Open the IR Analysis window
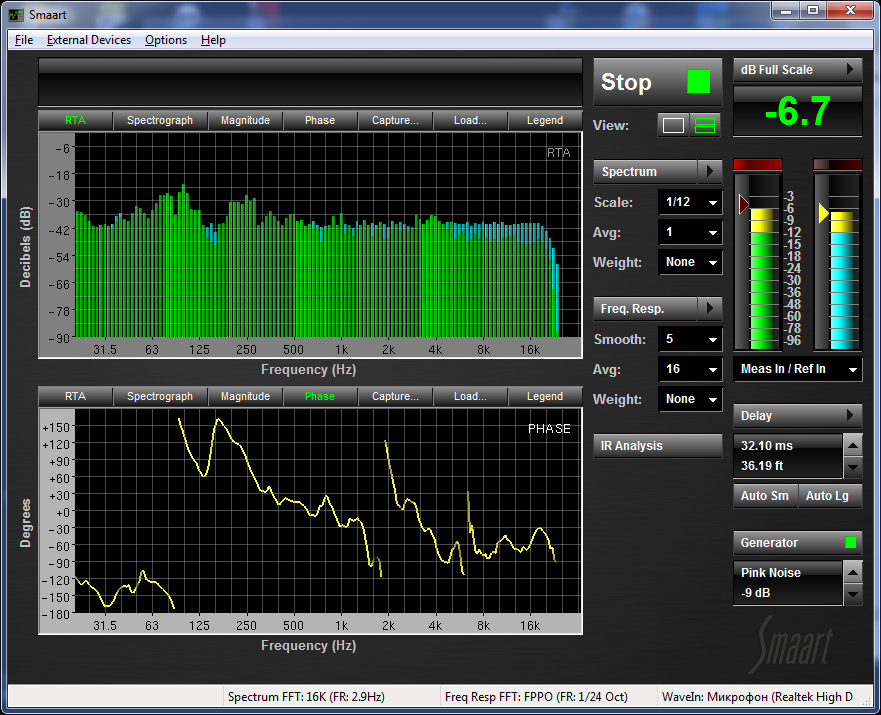 [x=657, y=446]
